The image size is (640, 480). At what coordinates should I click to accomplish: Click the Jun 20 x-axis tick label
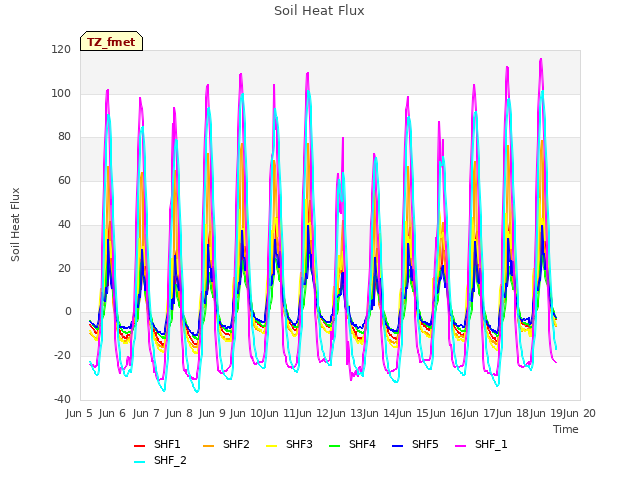click(579, 413)
